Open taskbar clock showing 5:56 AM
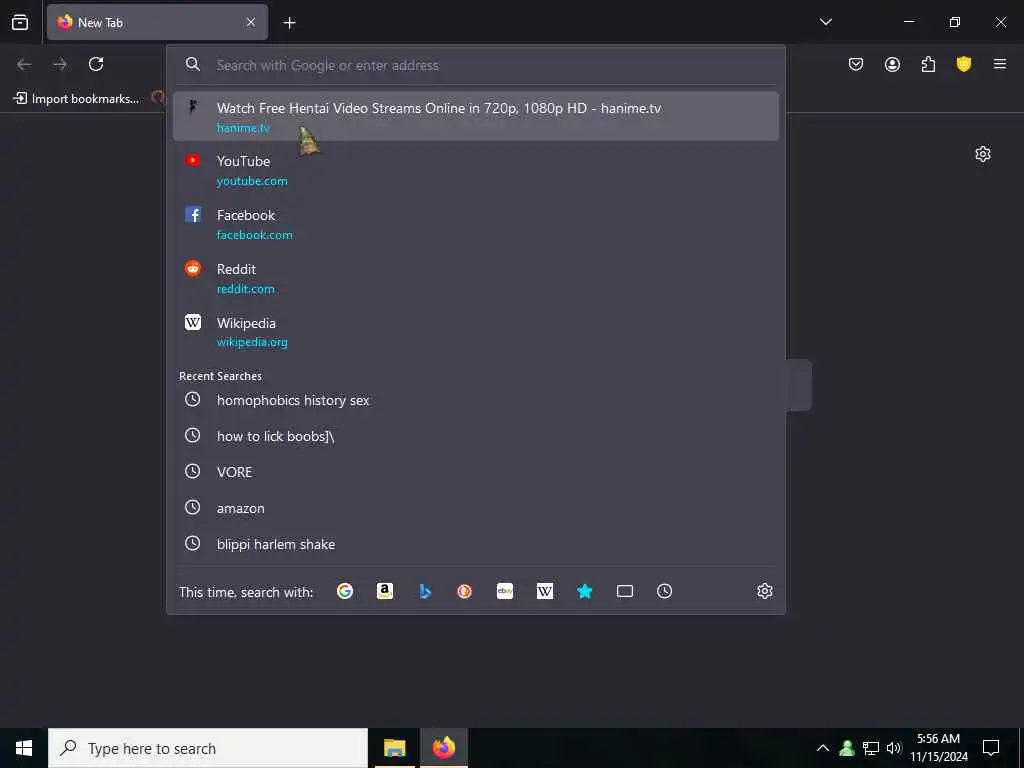The height and width of the screenshot is (768, 1024). point(938,748)
